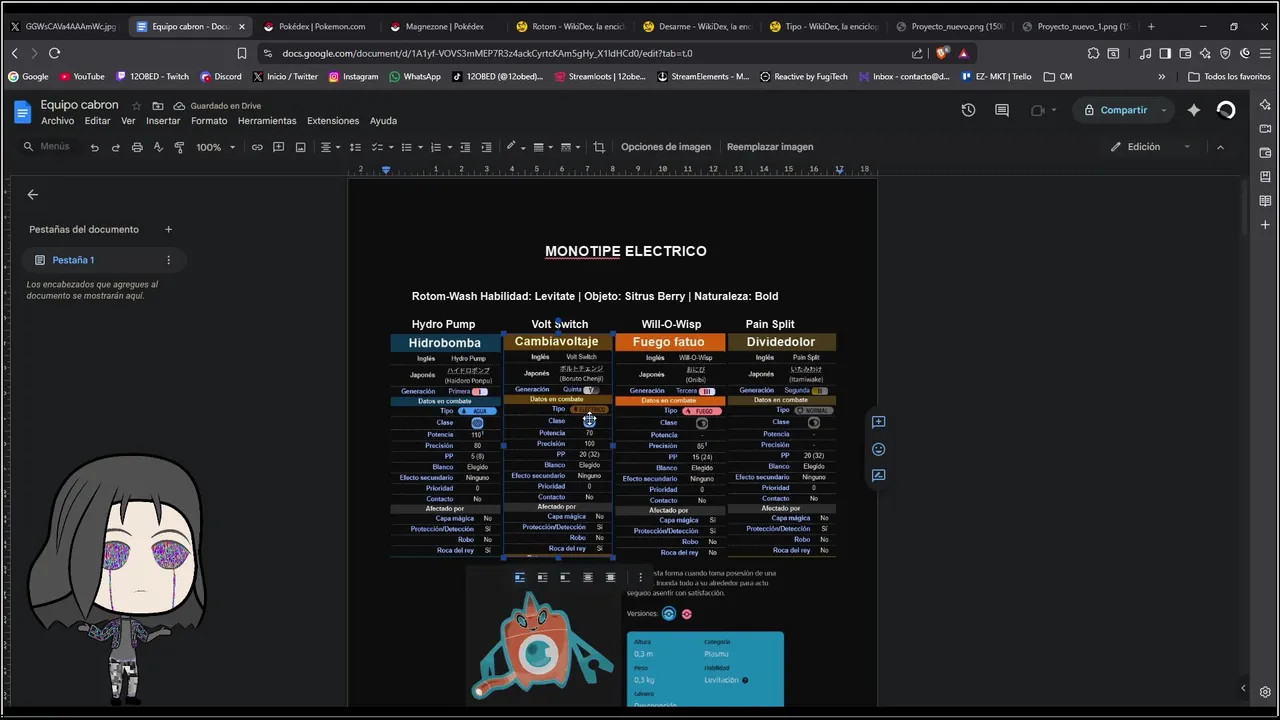Viewport: 1280px width, 720px height.
Task: Open the Archivo menu
Action: pyautogui.click(x=57, y=121)
